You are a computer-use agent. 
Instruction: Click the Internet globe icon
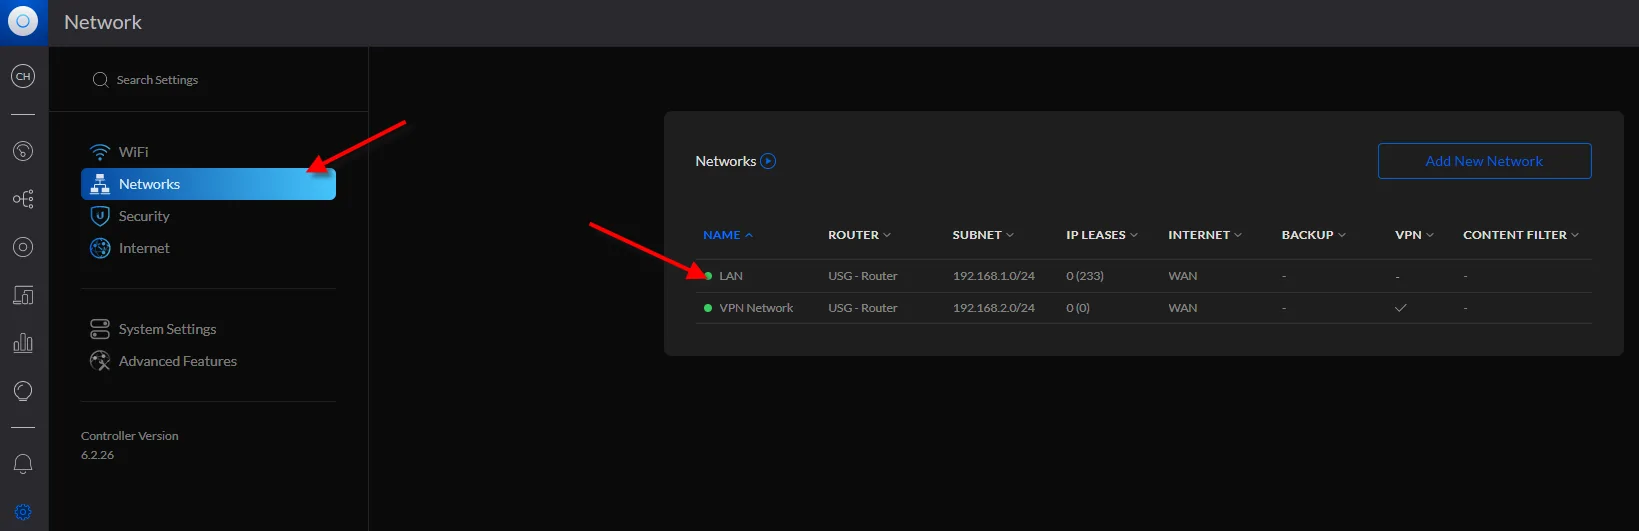tap(100, 248)
